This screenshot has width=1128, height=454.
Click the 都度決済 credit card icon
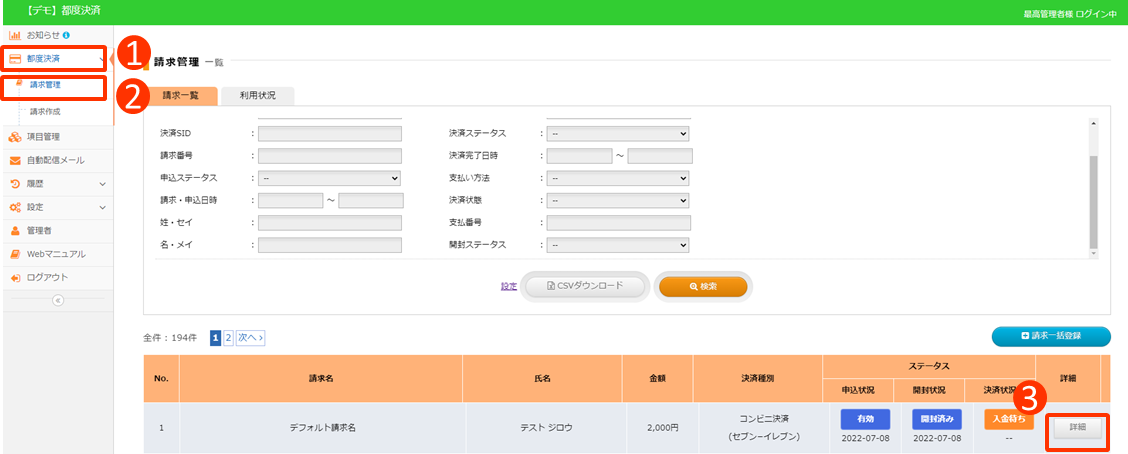(15, 59)
